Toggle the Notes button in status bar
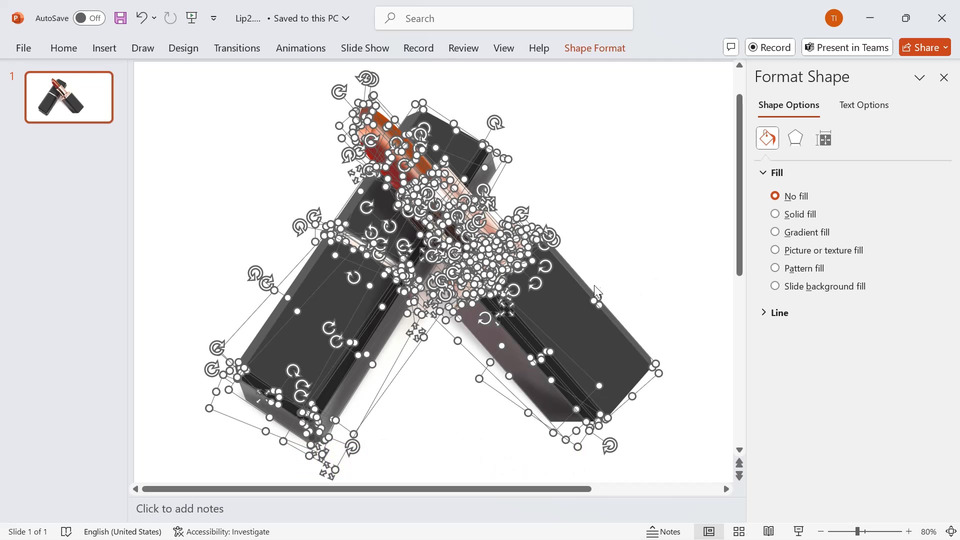 664,531
